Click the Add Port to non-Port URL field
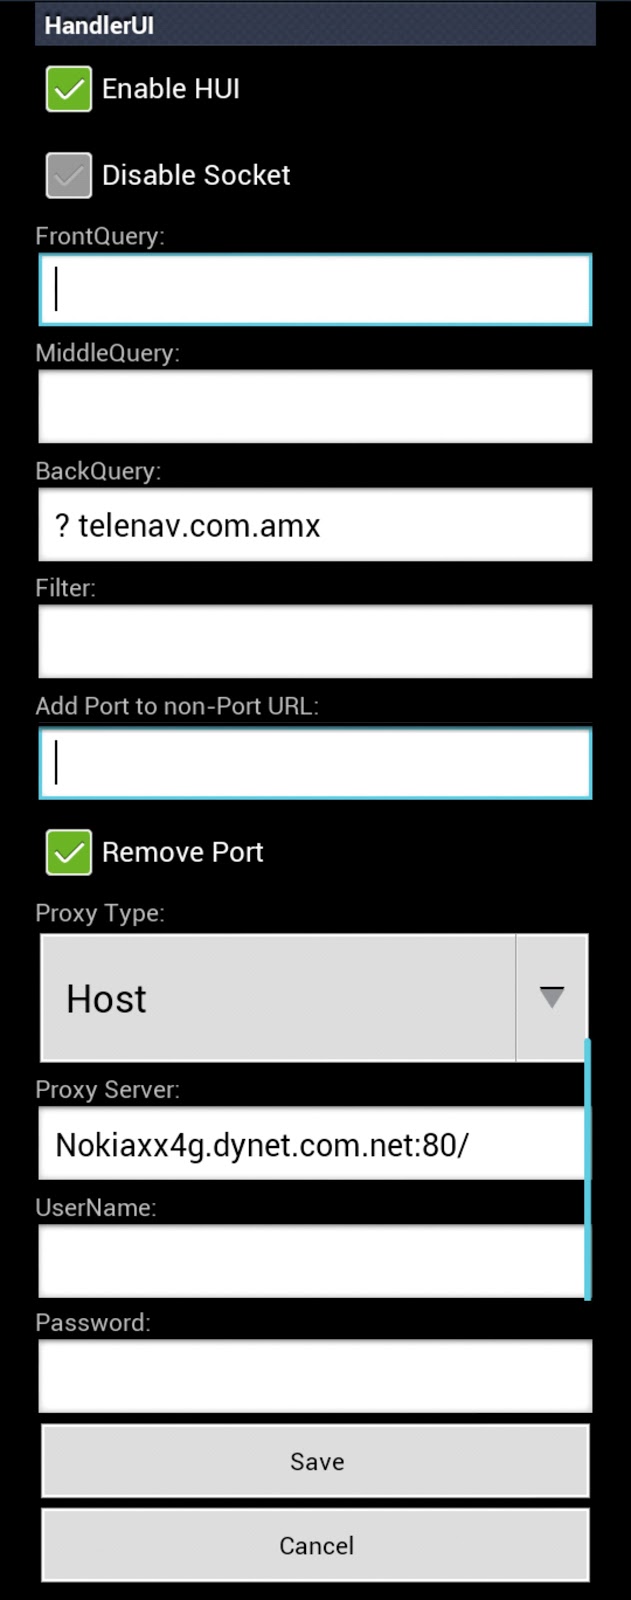This screenshot has height=1600, width=631. (315, 763)
